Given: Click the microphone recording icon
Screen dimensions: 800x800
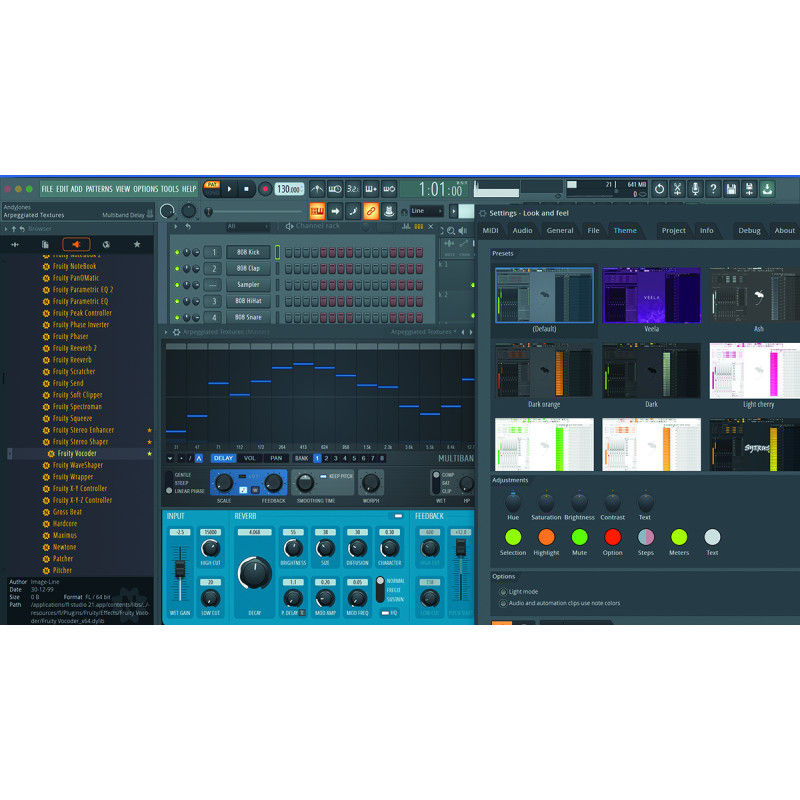Looking at the screenshot, I should tap(695, 189).
